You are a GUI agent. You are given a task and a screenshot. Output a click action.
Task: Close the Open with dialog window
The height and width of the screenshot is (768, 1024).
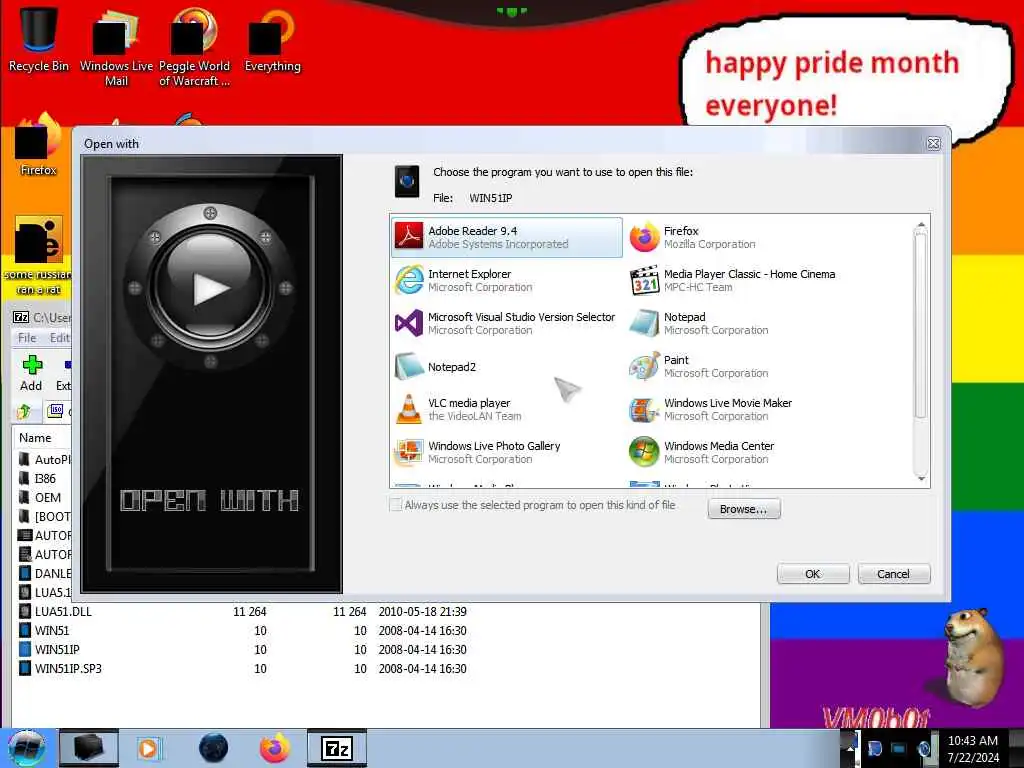pos(934,144)
